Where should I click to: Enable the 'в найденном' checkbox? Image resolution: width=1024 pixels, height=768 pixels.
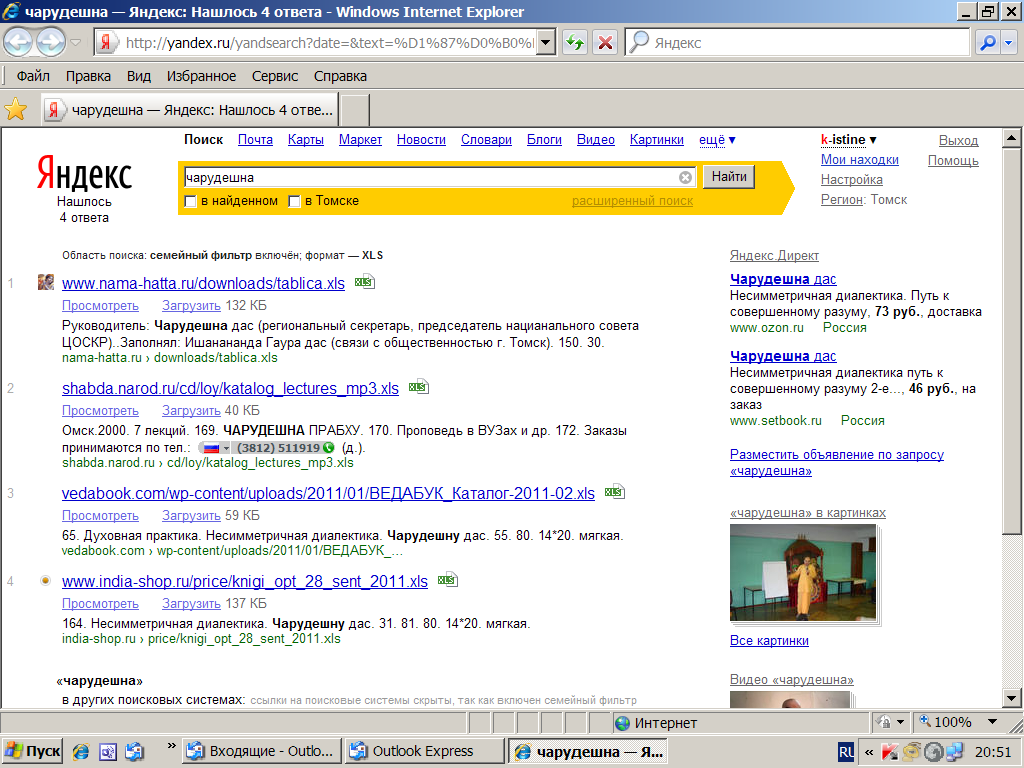(191, 201)
